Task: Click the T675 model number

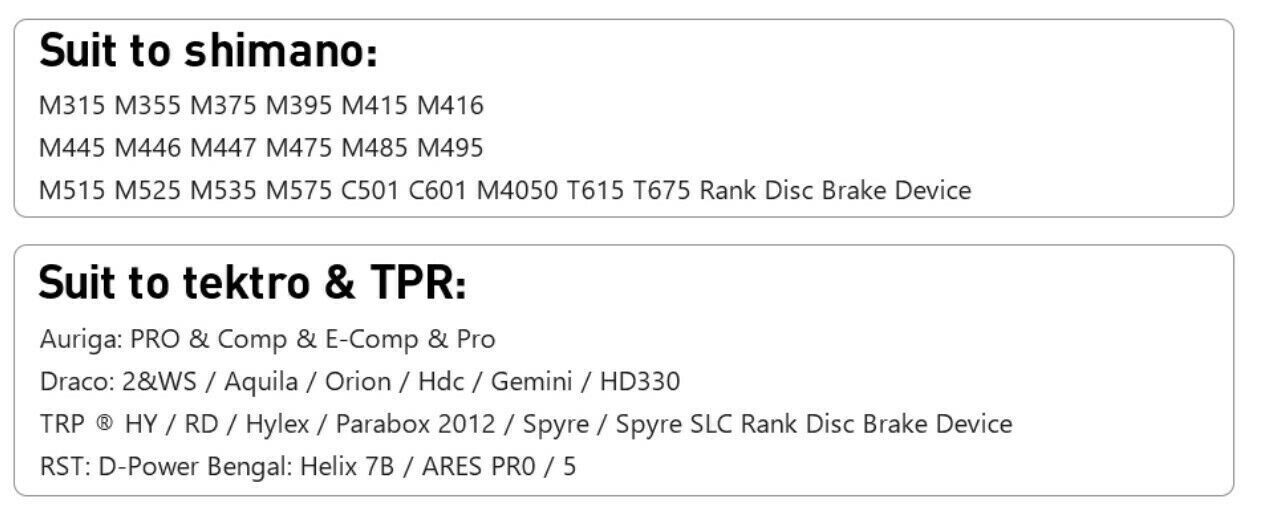Action: (662, 190)
